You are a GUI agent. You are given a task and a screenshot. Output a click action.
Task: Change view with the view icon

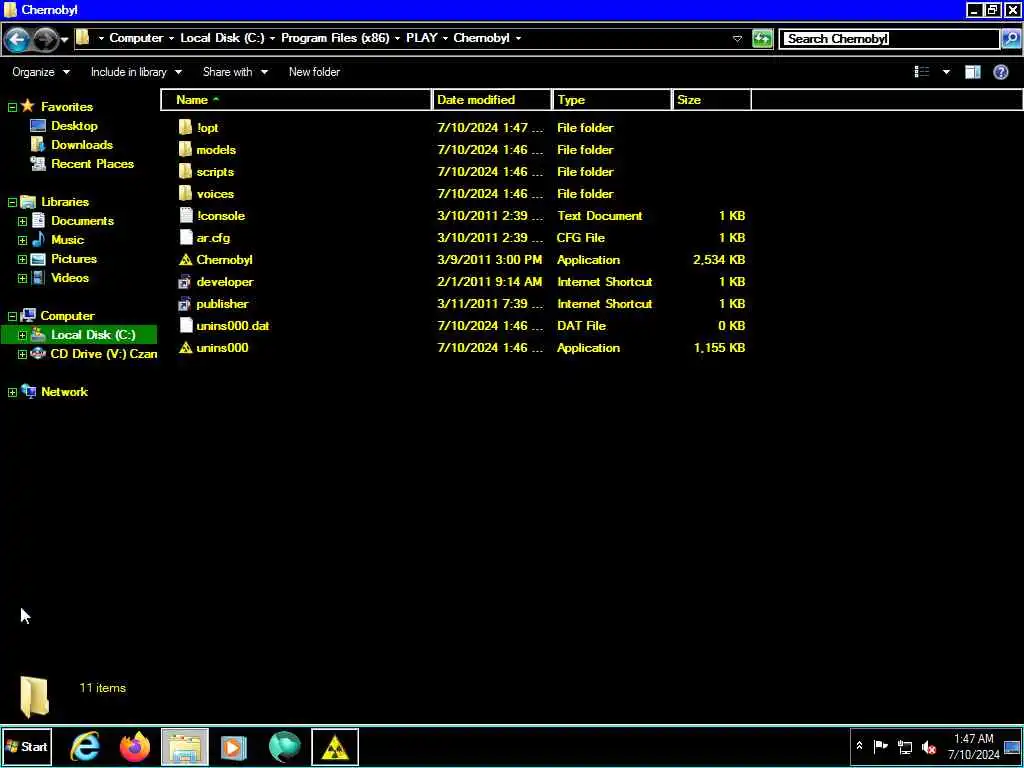tap(921, 72)
